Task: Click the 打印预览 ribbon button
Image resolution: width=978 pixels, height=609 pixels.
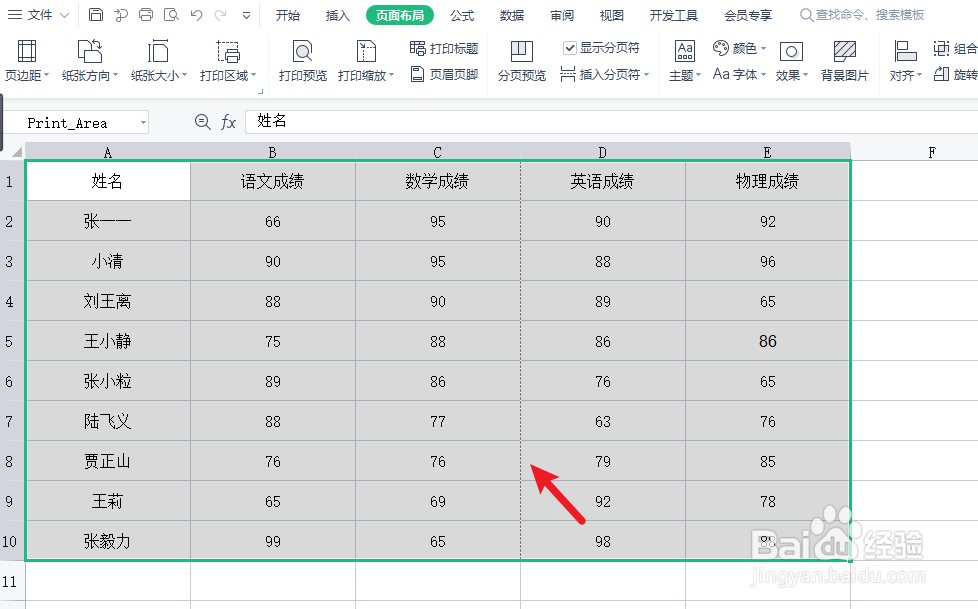Action: coord(303,60)
